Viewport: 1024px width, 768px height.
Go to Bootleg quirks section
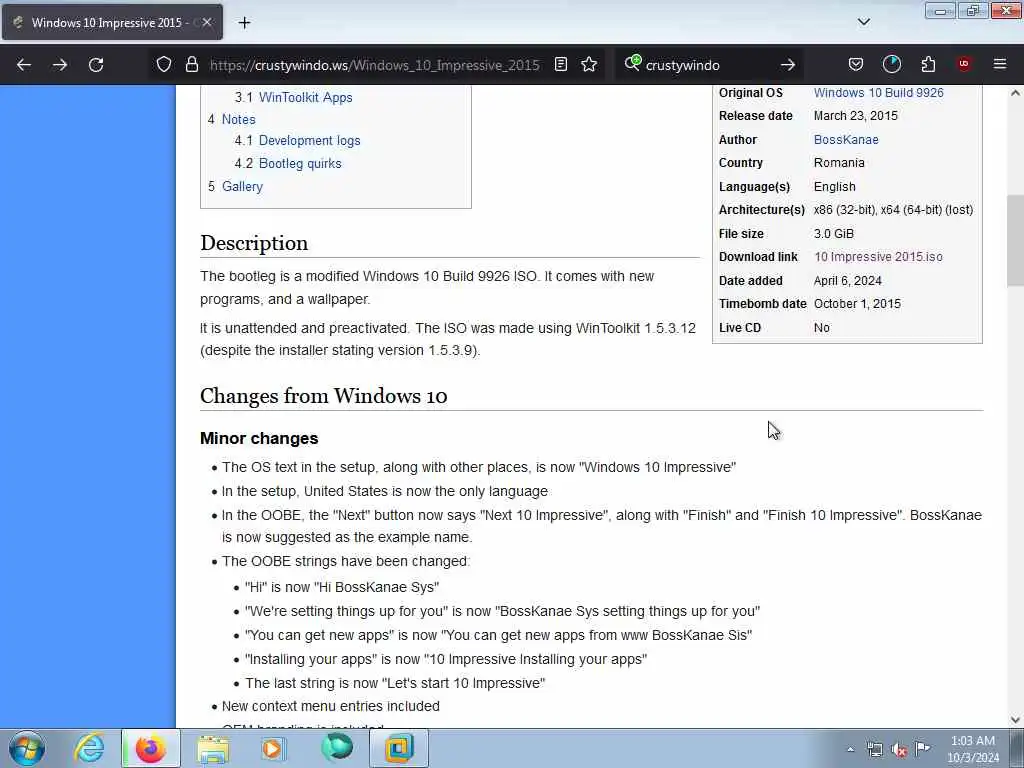(x=300, y=163)
